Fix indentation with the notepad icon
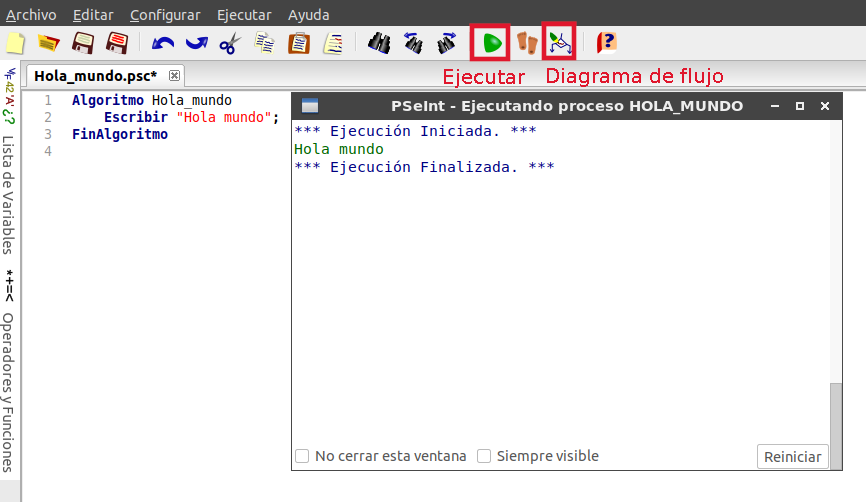The width and height of the screenshot is (866, 502). 333,43
